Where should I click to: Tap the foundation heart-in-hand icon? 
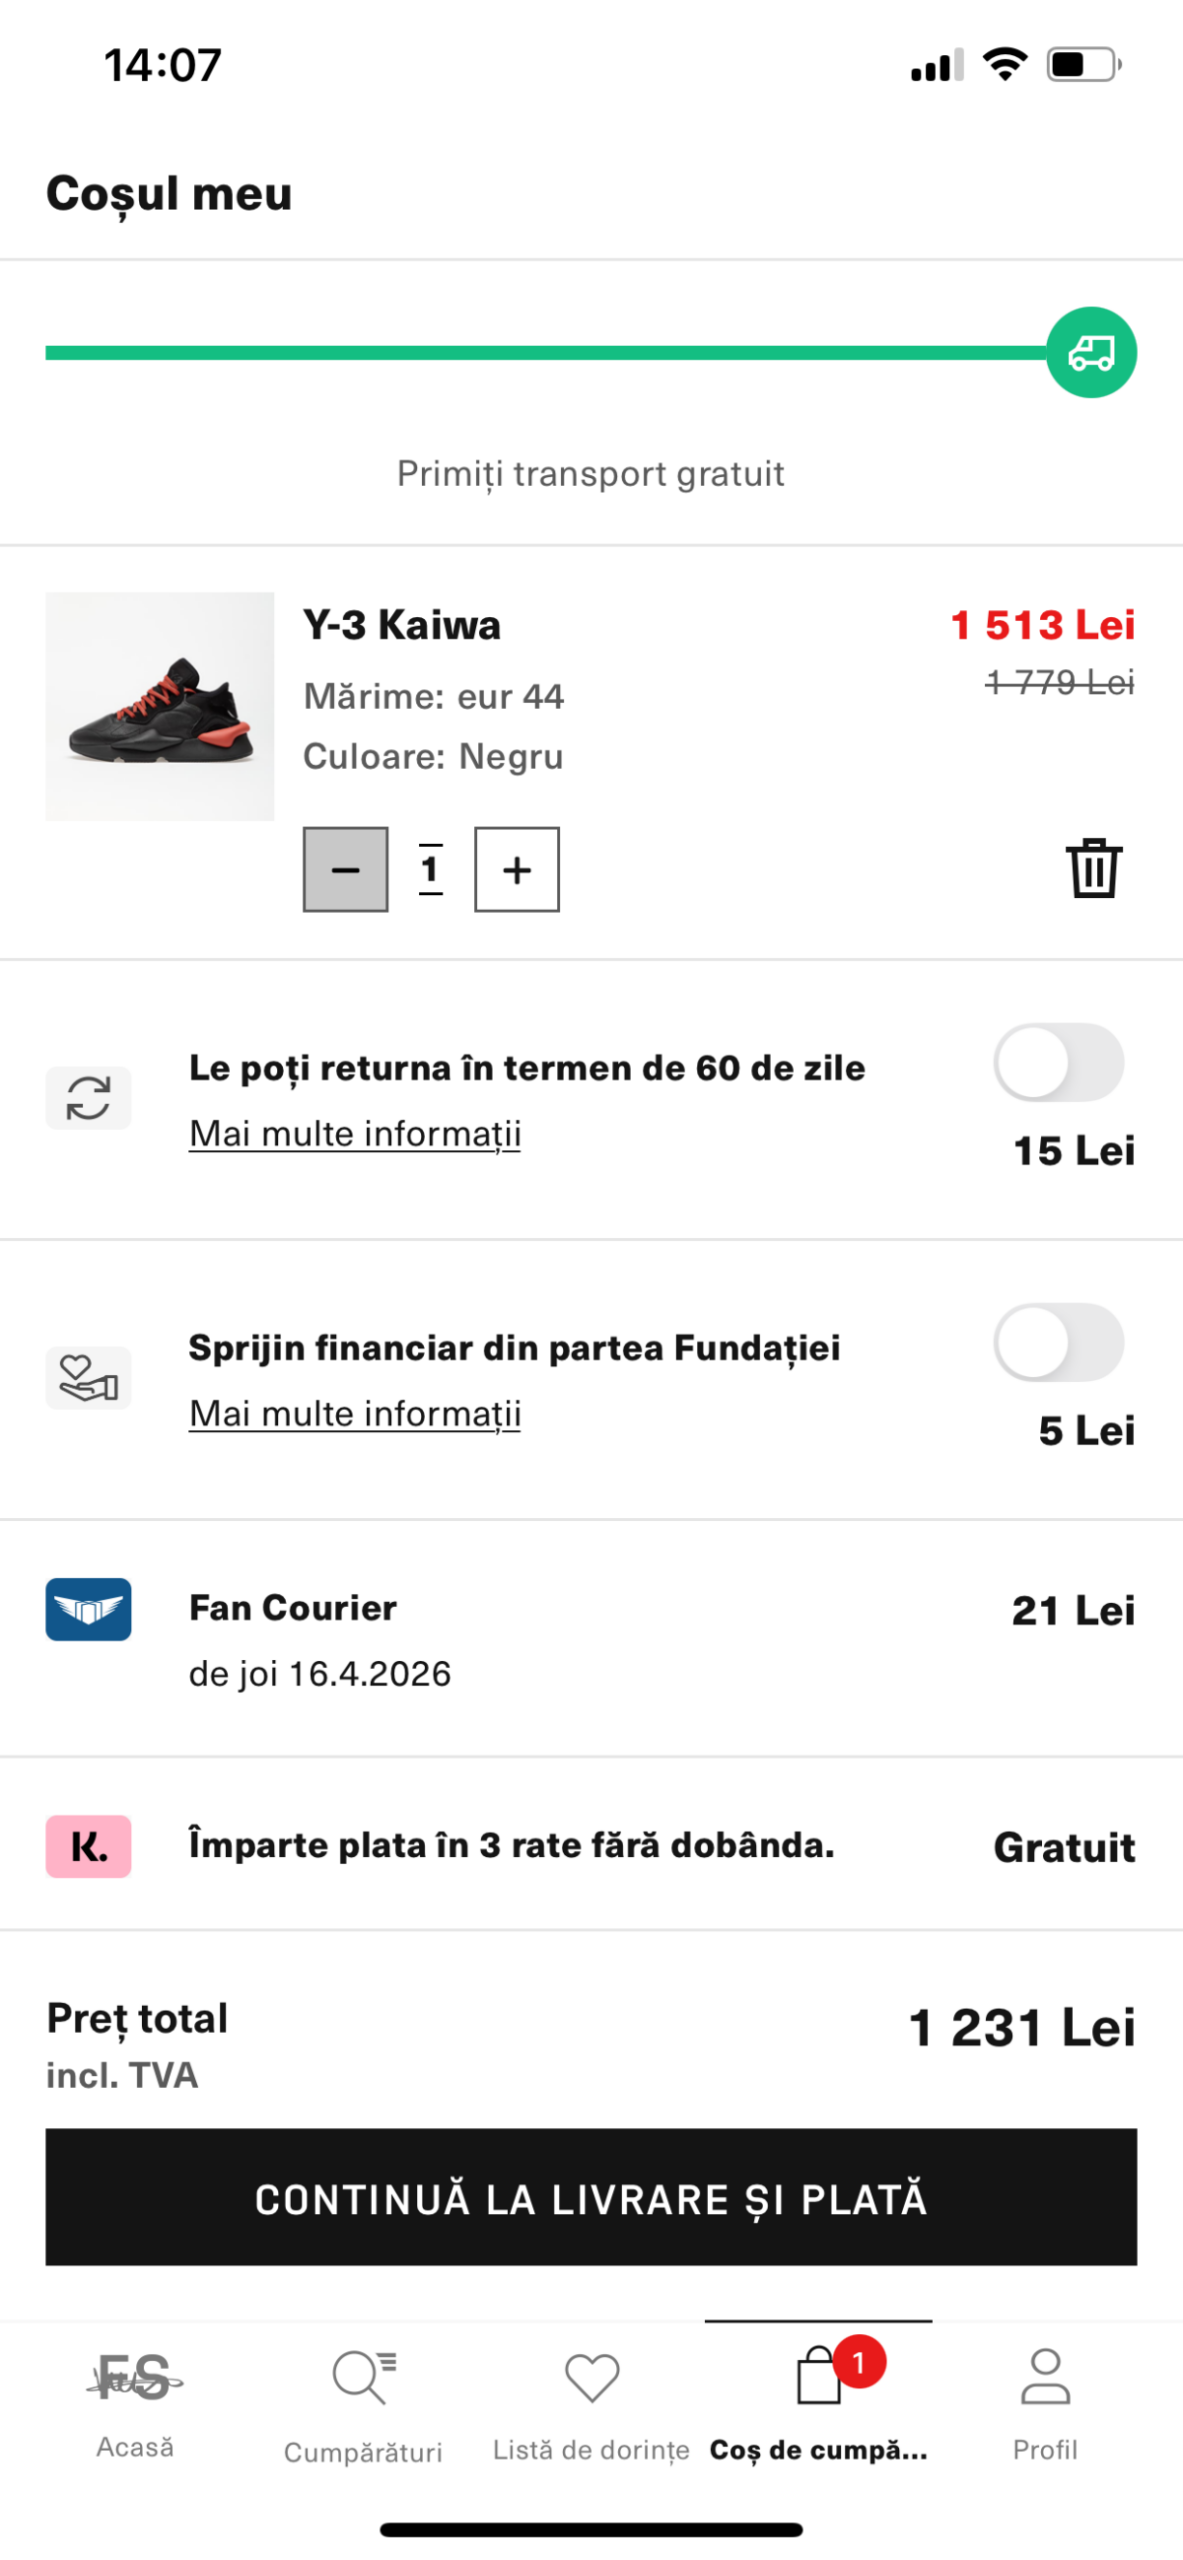click(x=88, y=1377)
